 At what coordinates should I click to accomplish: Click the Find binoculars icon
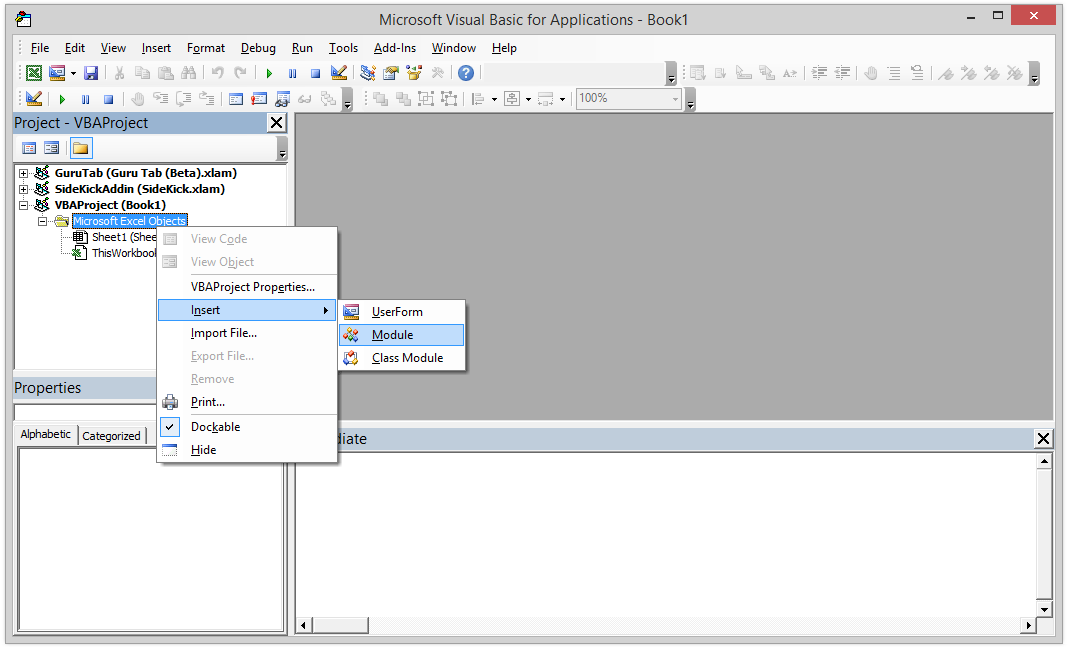coord(189,73)
